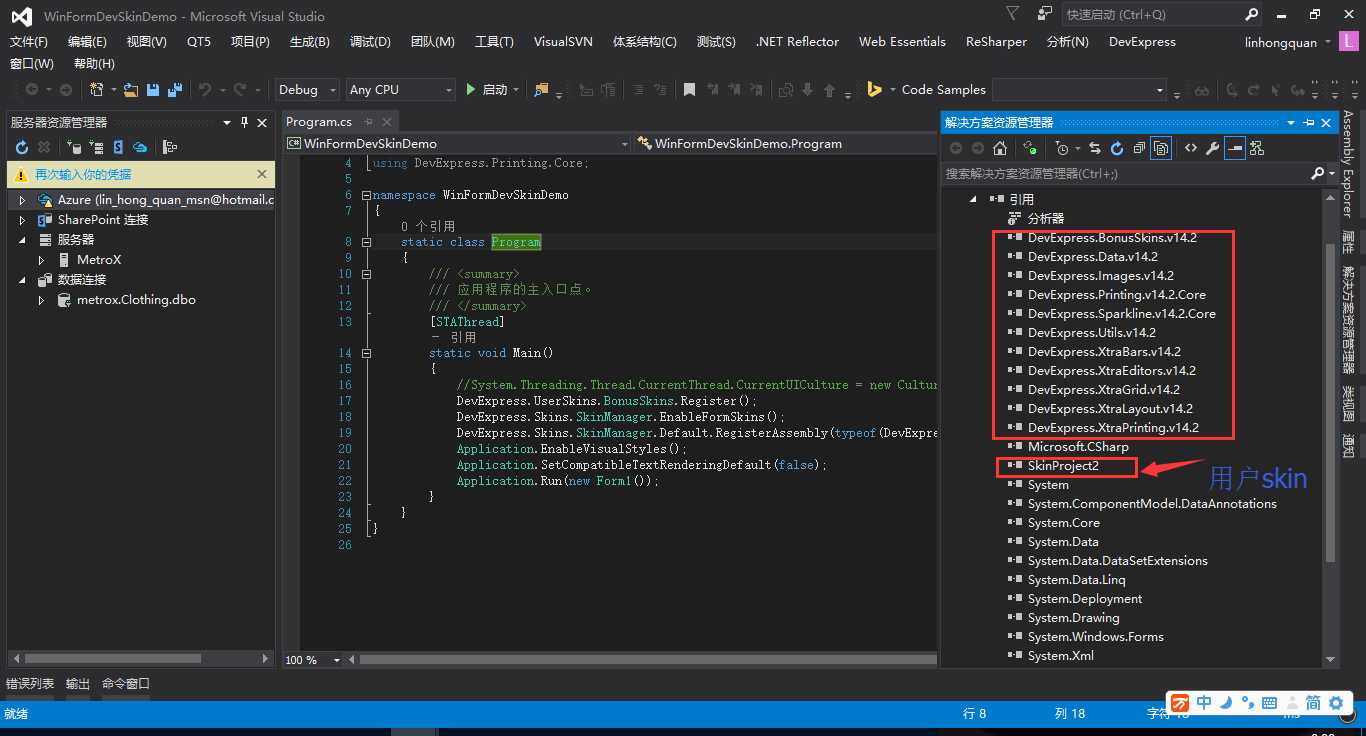1366x736 pixels.
Task: Click the SharePoint connection icon in Server Explorer
Action: click(118, 147)
